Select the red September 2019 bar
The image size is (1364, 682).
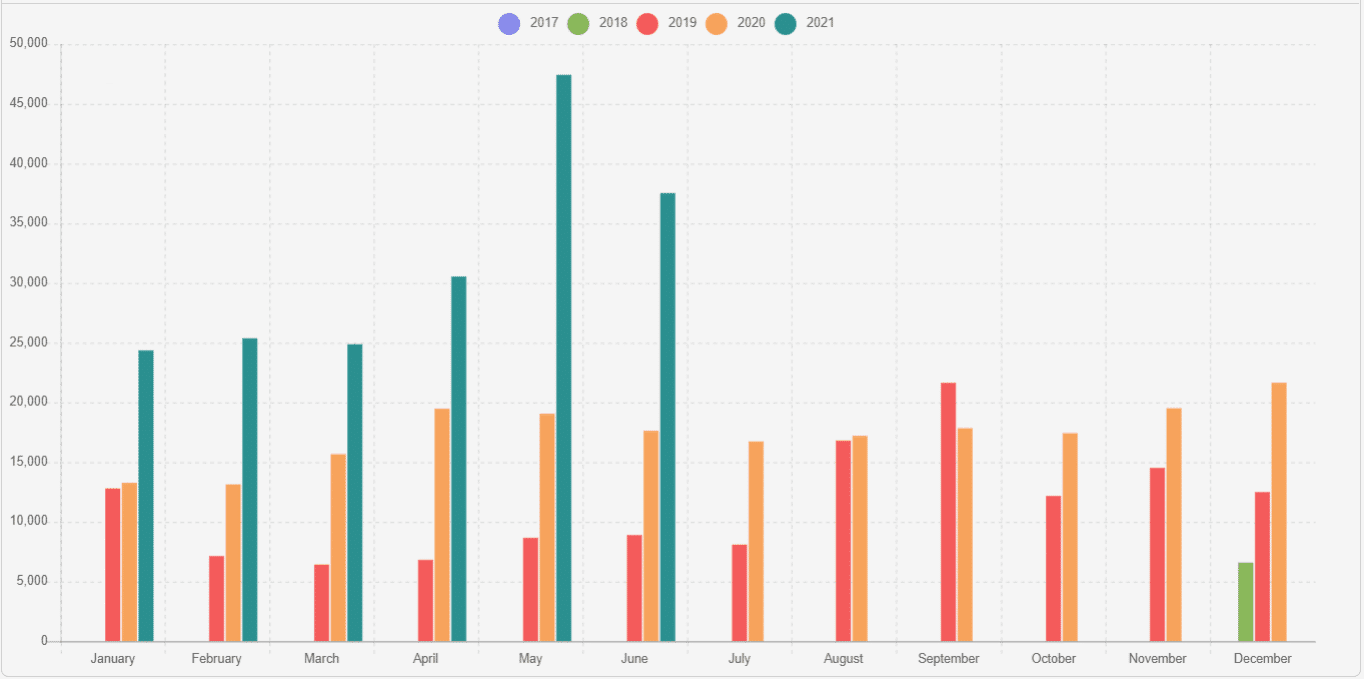click(948, 512)
